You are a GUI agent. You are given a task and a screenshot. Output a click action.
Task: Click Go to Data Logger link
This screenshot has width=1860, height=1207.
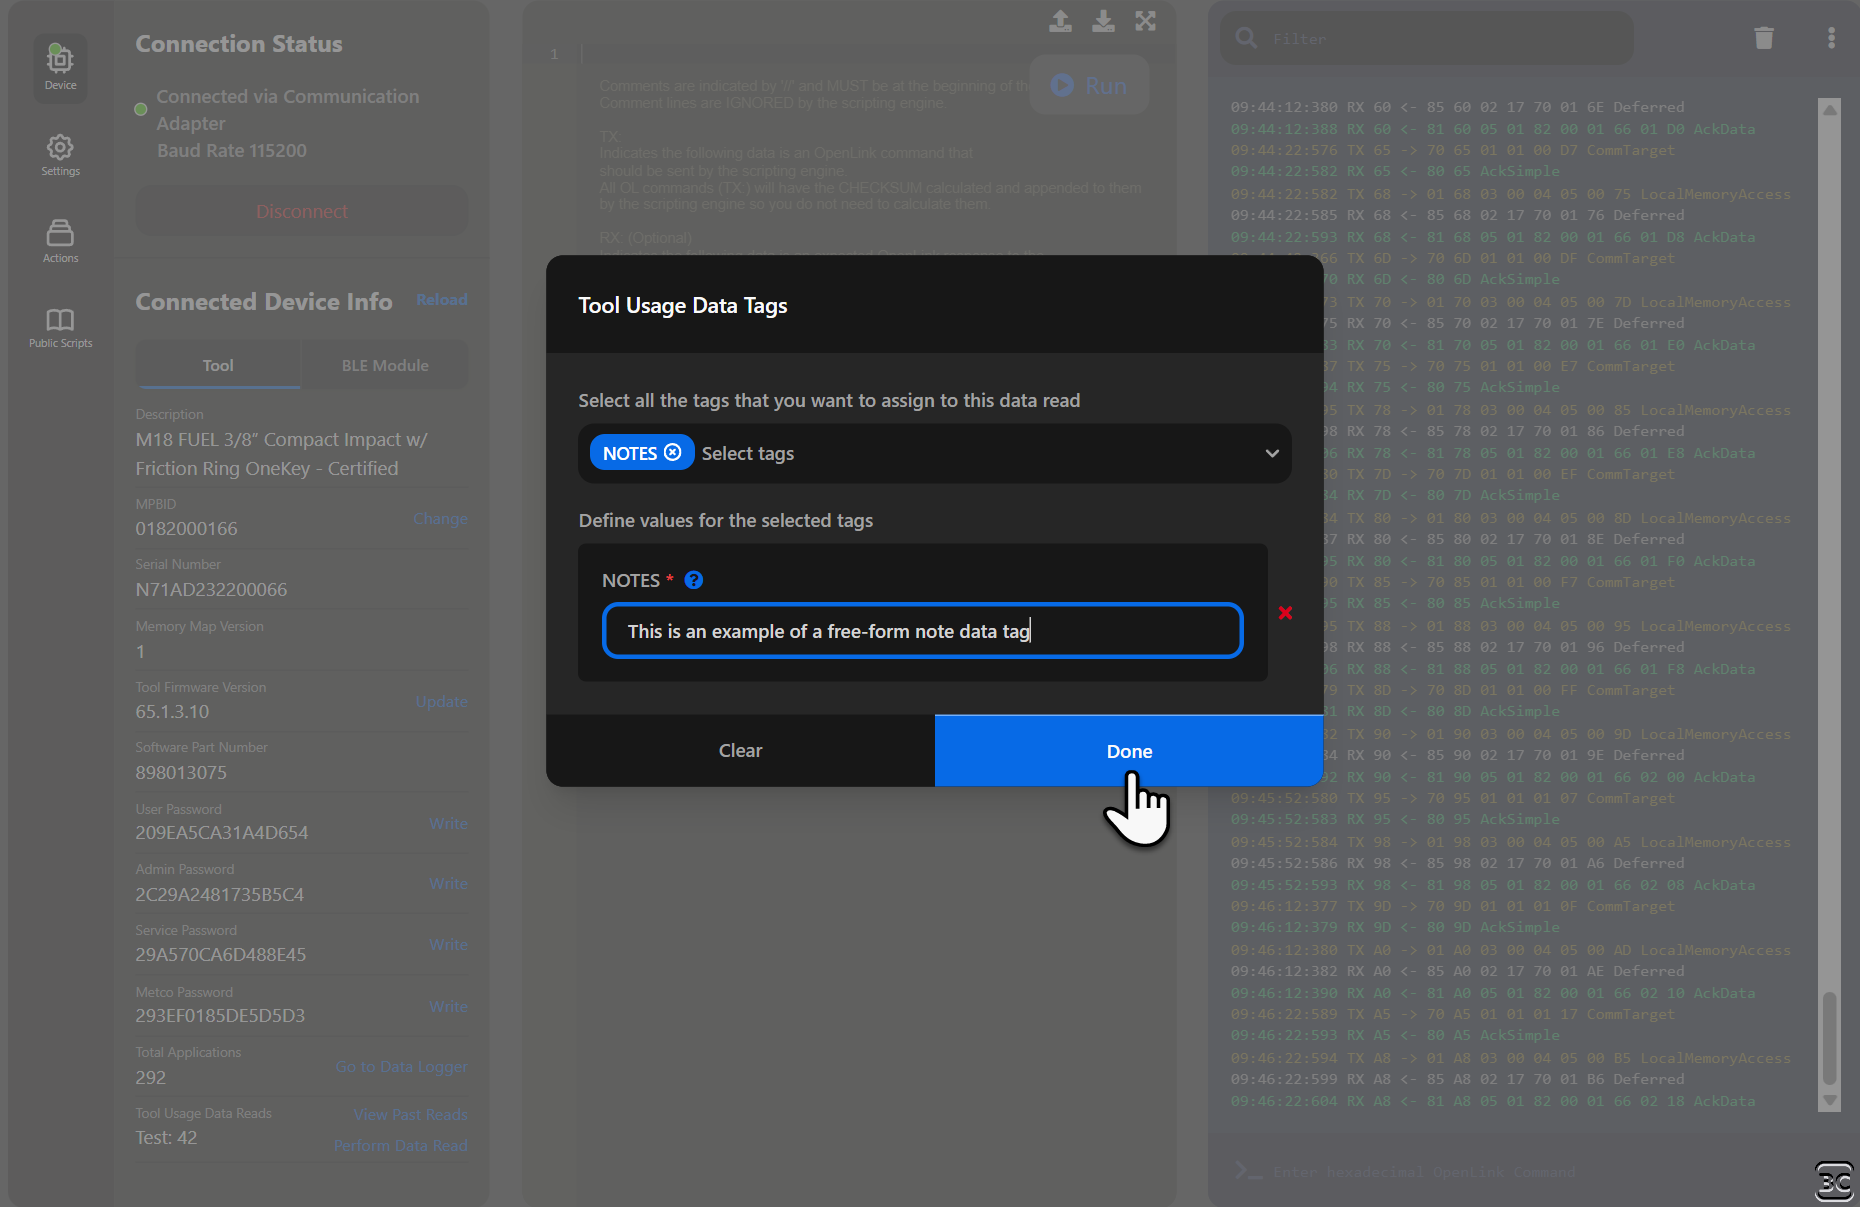401,1067
